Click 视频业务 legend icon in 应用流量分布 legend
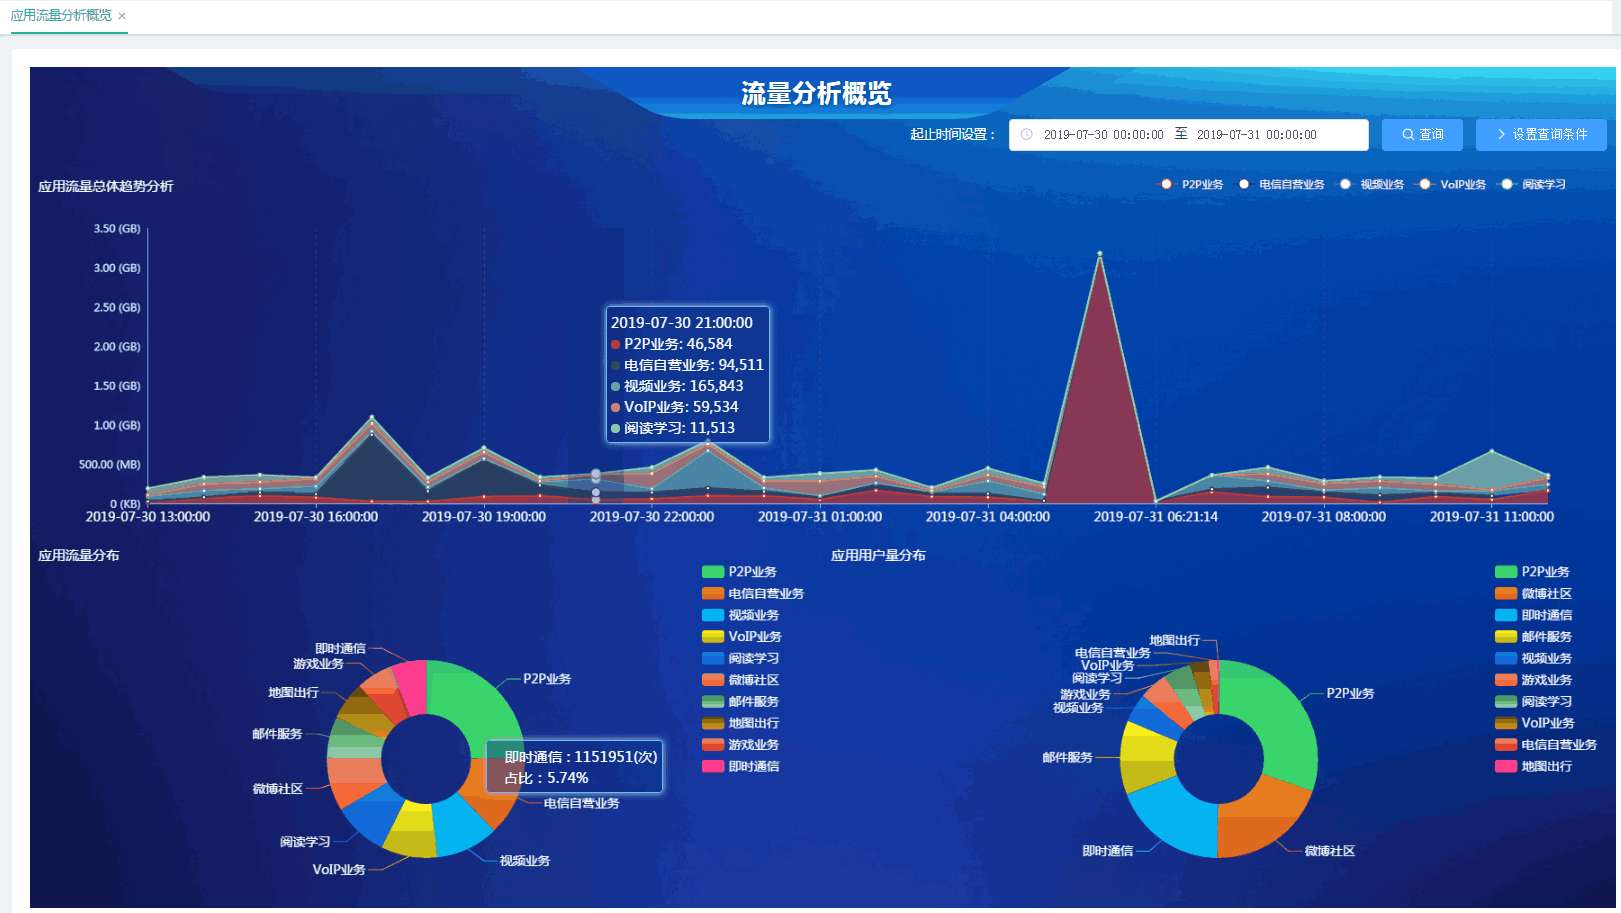The height and width of the screenshot is (913, 1621). 712,616
